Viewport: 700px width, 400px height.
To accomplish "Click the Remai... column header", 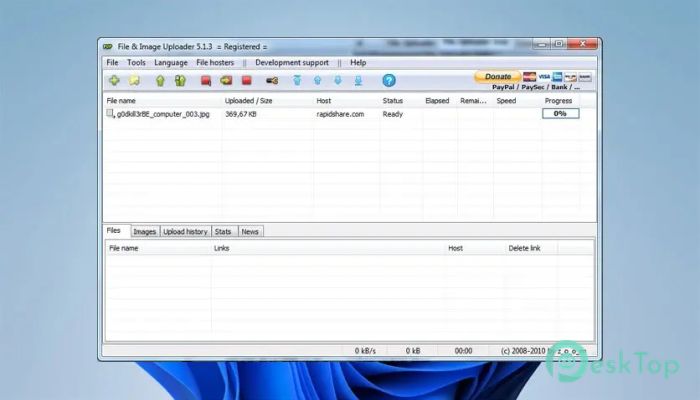I will pyautogui.click(x=475, y=101).
